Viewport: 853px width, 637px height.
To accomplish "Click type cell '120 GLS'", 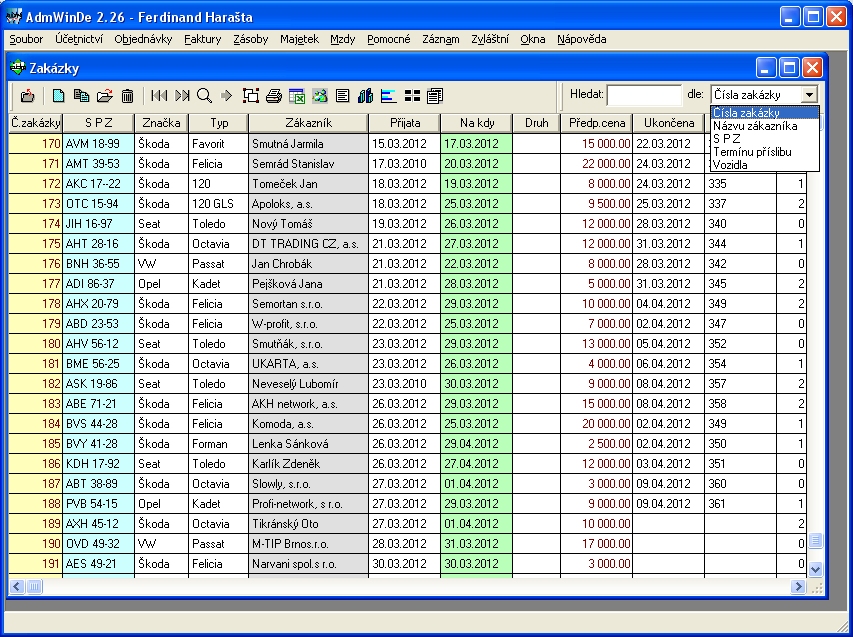I will click(219, 203).
